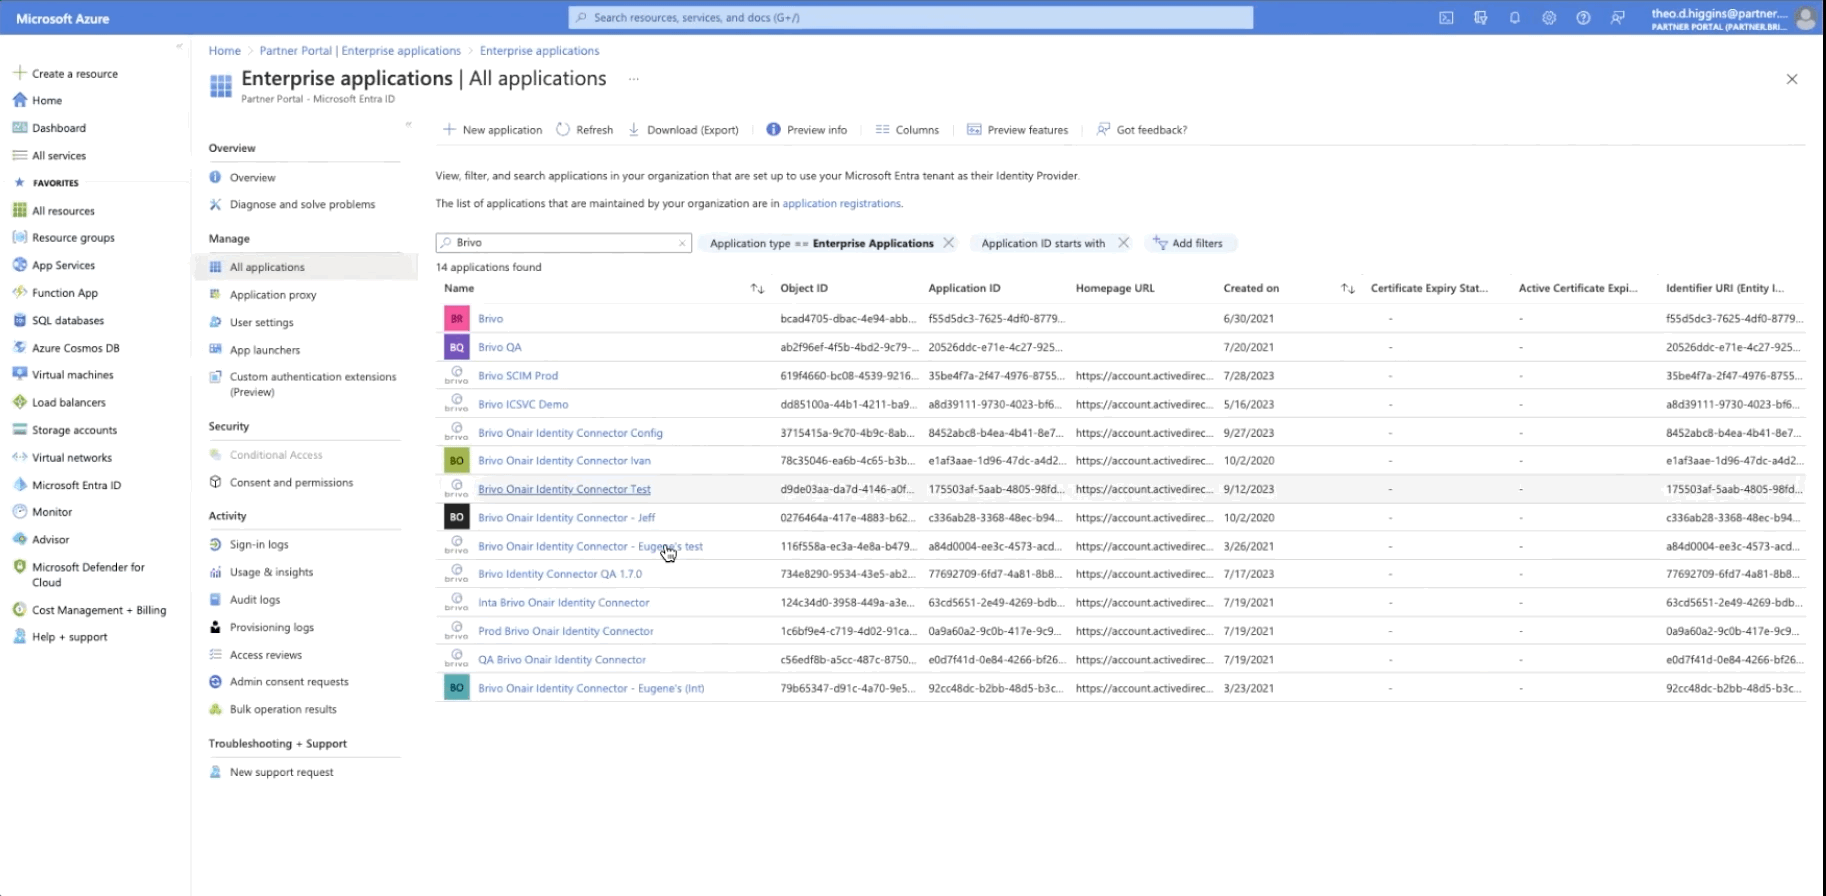Open the Columns chooser
The height and width of the screenshot is (896, 1826).
[907, 130]
